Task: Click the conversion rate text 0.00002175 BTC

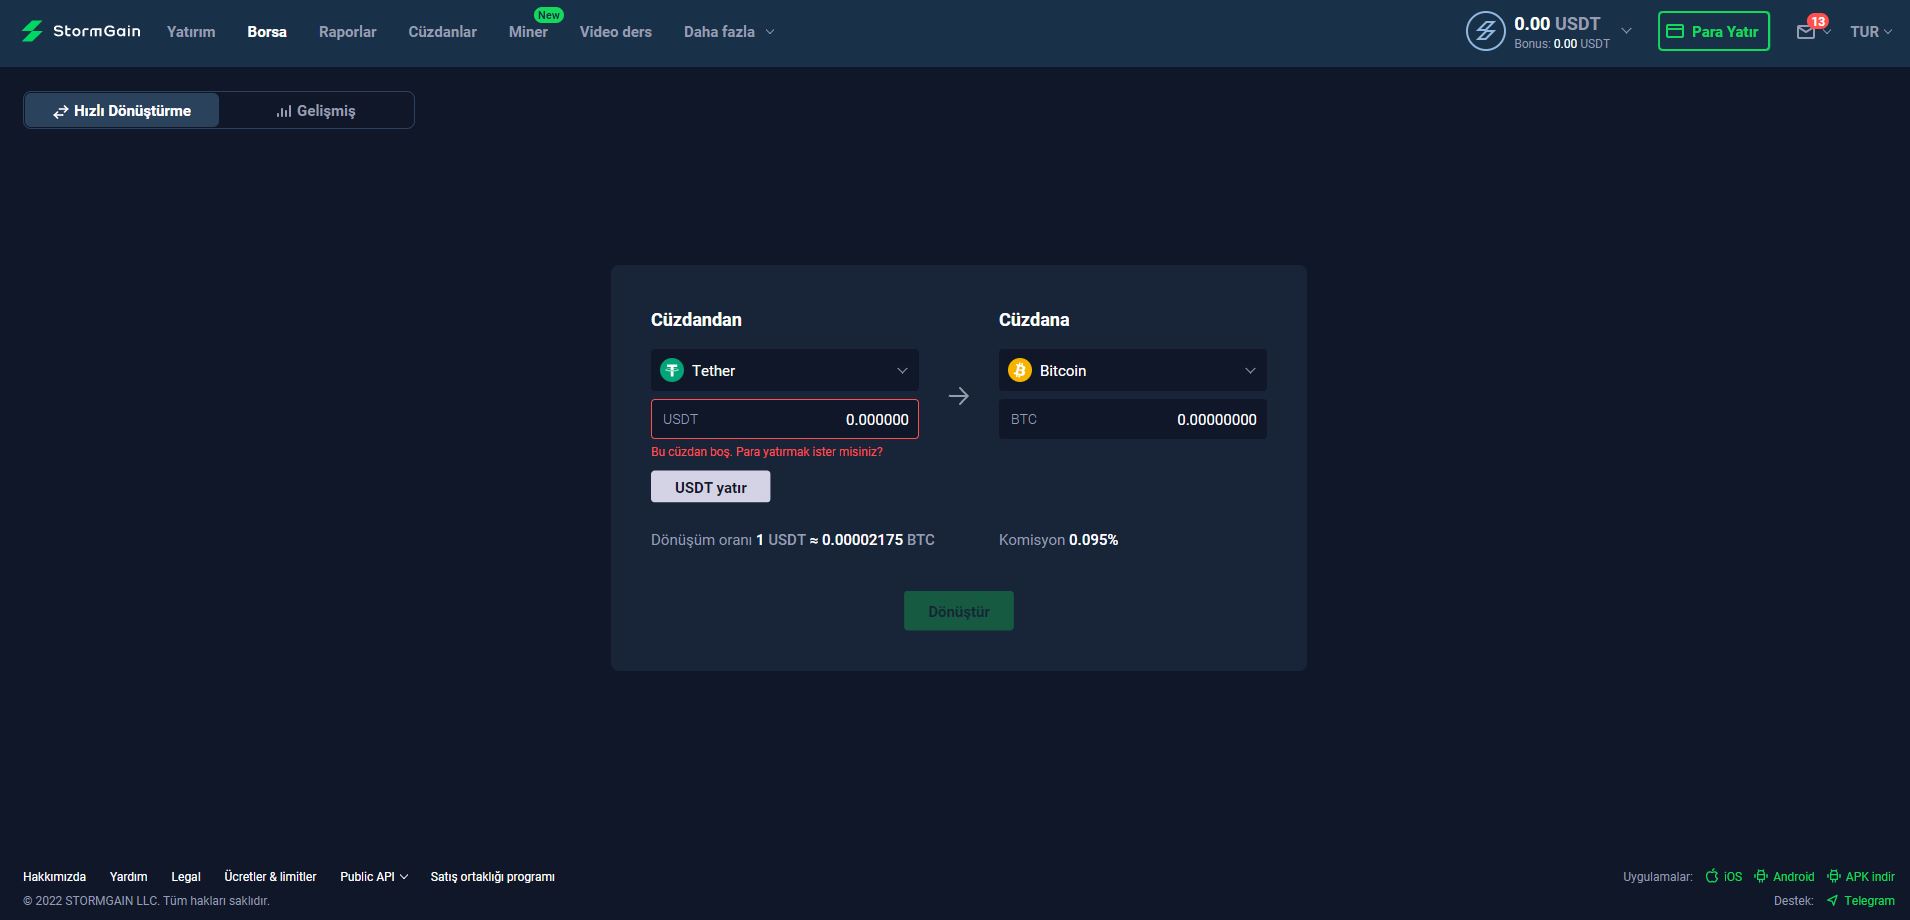Action: tap(878, 540)
